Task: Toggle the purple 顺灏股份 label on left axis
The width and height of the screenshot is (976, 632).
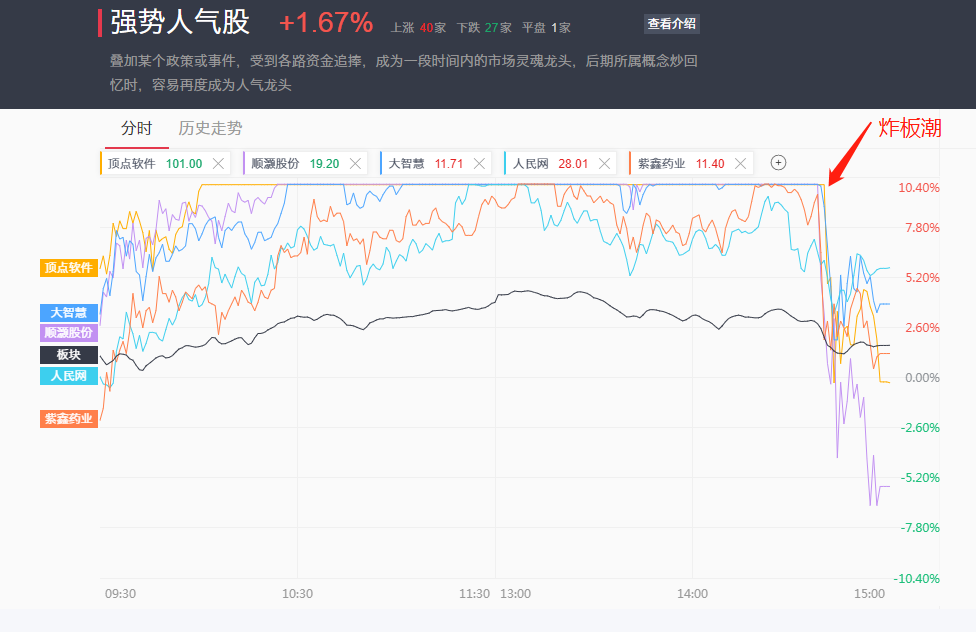Action: [x=69, y=333]
